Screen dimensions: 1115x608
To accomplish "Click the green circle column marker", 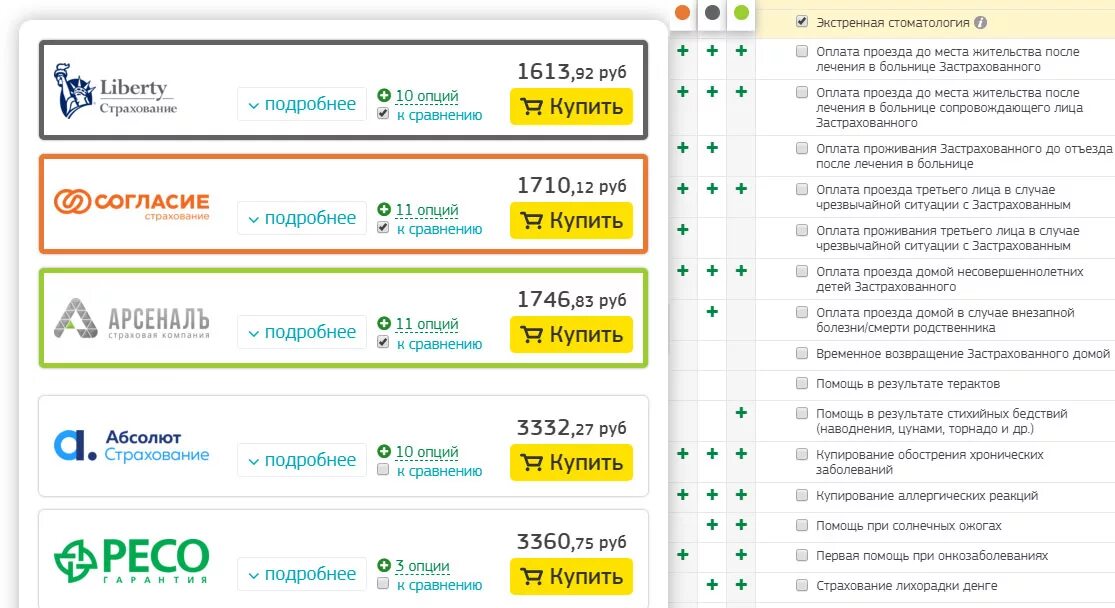I will (741, 12).
